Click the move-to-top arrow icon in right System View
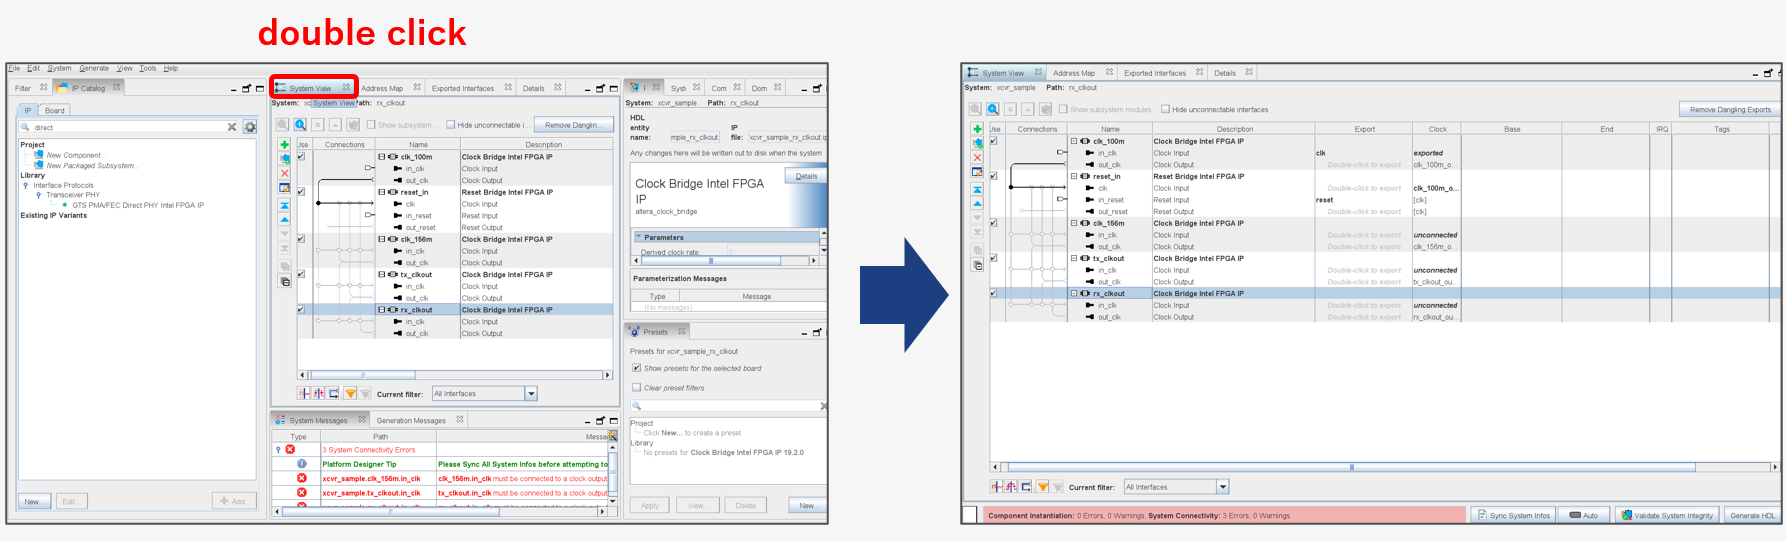The image size is (1786, 541). (x=977, y=189)
